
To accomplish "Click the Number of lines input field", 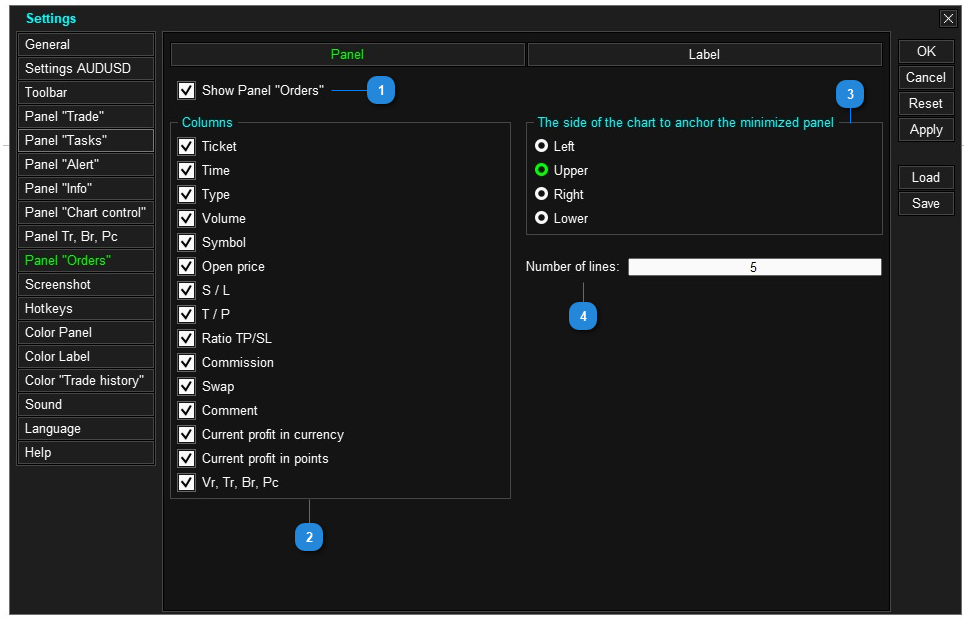I will tap(754, 267).
